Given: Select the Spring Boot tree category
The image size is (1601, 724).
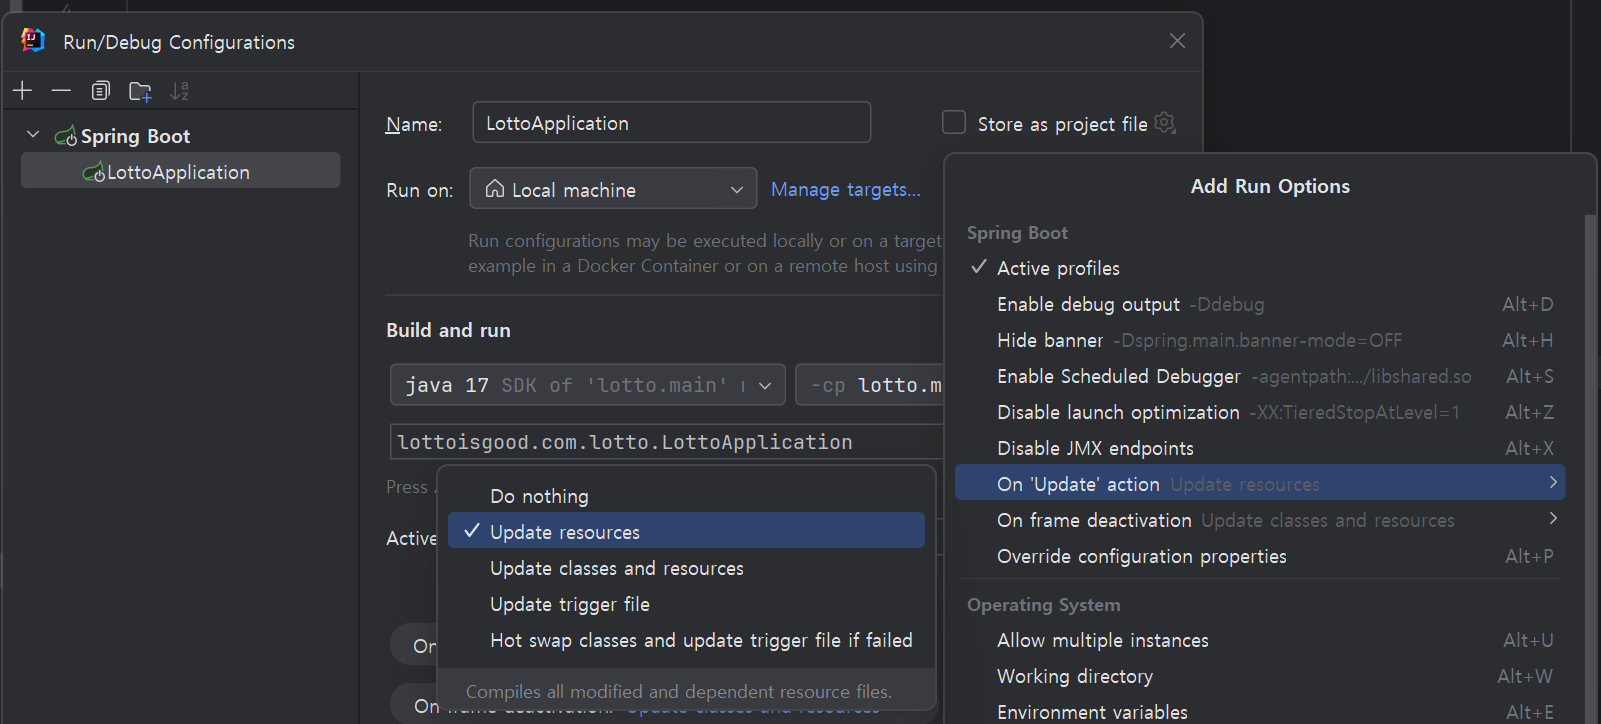Looking at the screenshot, I should point(135,136).
